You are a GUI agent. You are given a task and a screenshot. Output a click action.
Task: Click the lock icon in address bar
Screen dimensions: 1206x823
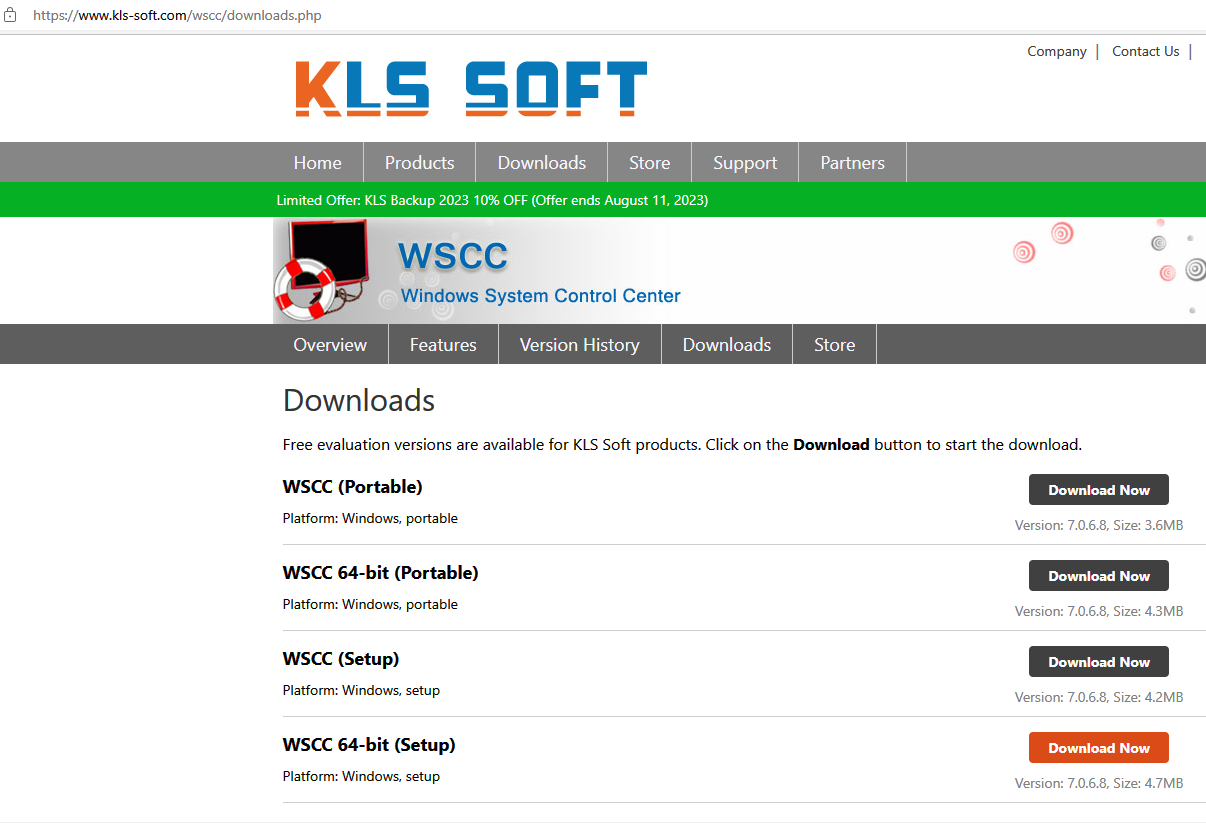coord(10,15)
